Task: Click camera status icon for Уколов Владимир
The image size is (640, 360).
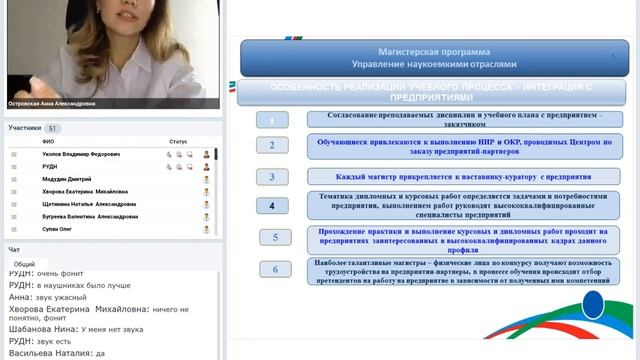Action: pos(179,154)
